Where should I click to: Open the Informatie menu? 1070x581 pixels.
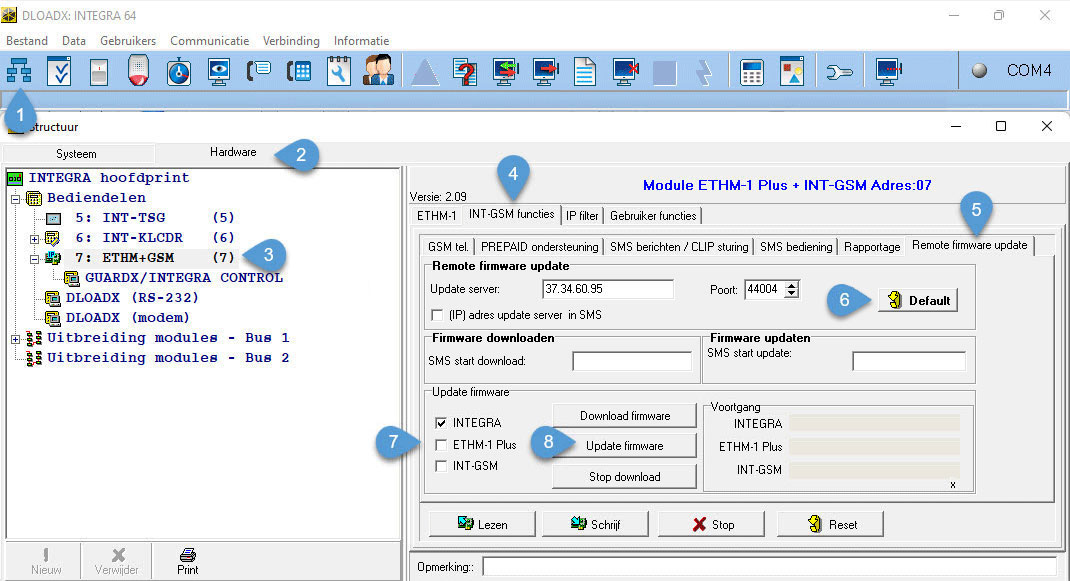pyautogui.click(x=361, y=41)
